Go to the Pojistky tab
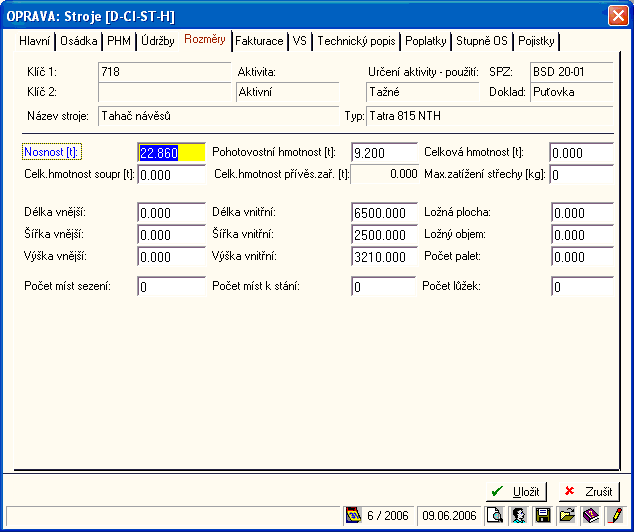Viewport: 634px width, 532px height. [536, 41]
